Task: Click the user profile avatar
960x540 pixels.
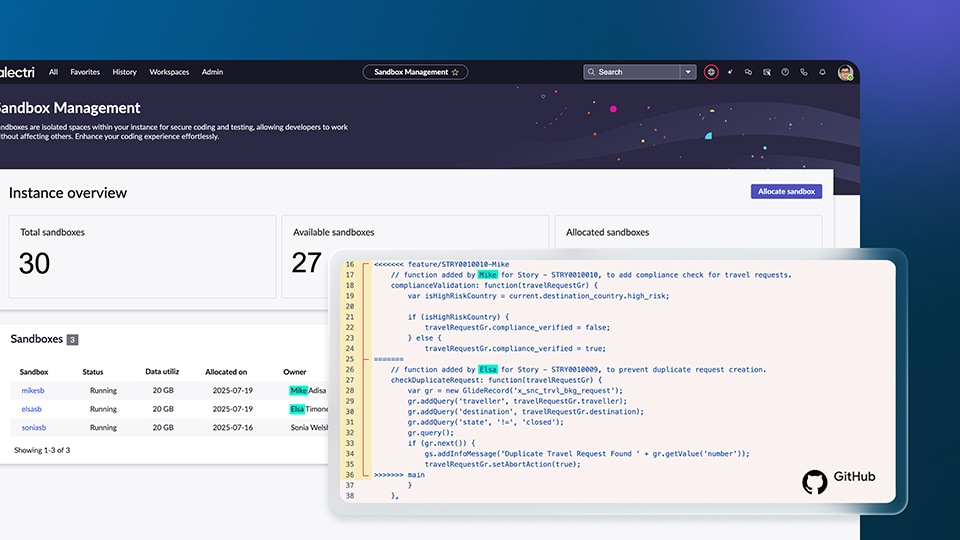Action: pyautogui.click(x=845, y=72)
